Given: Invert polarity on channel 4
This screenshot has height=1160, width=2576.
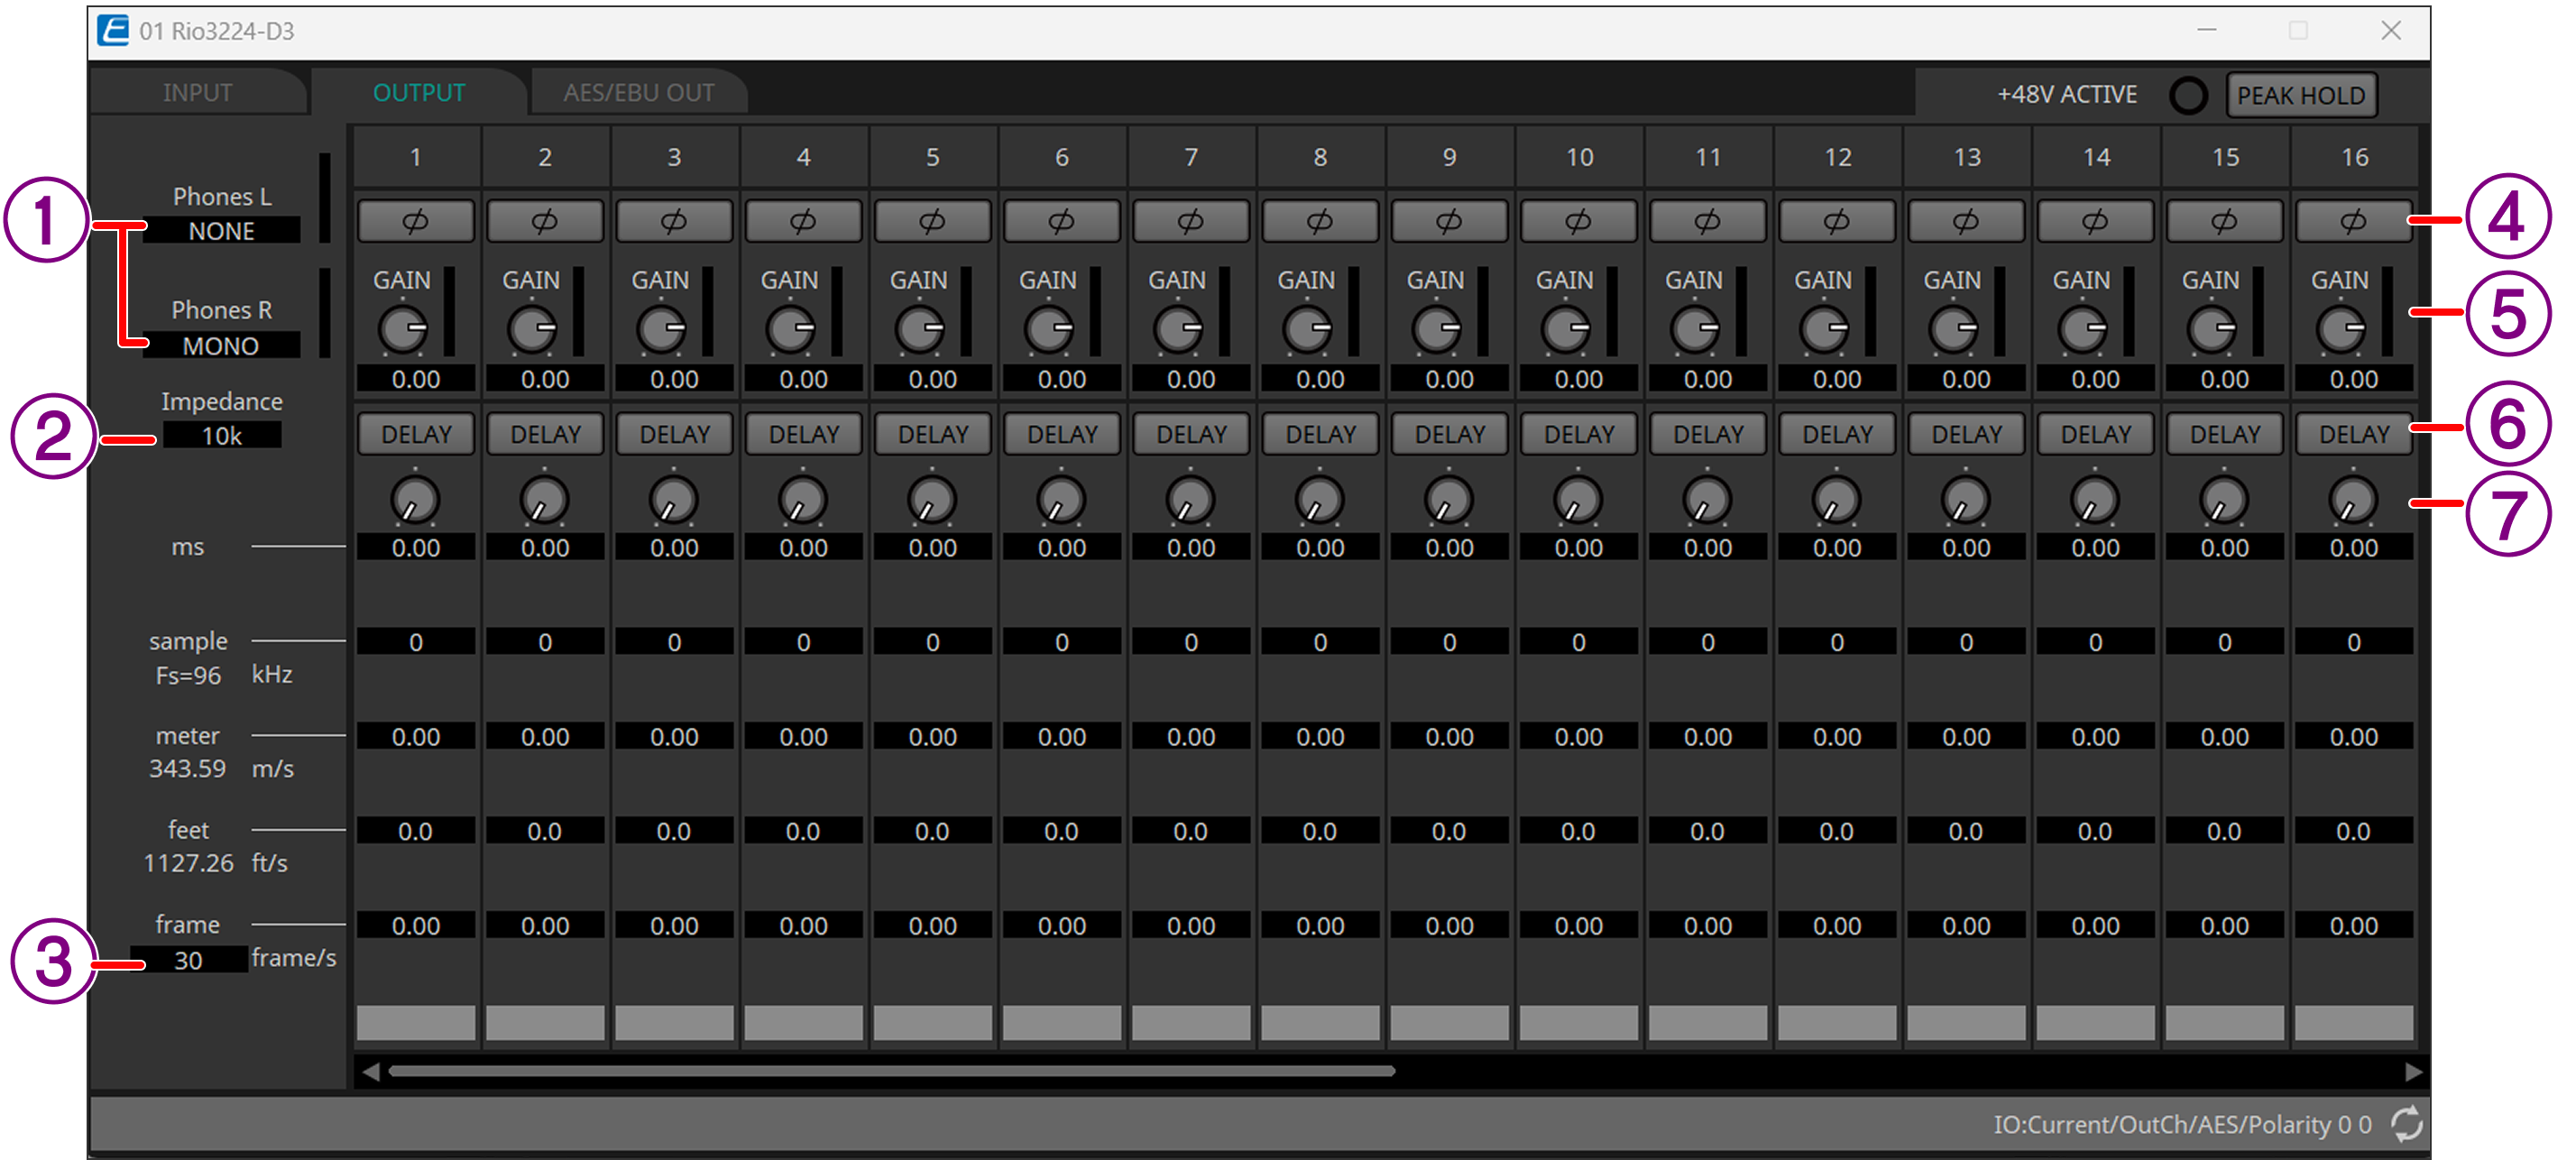Looking at the screenshot, I should 803,221.
